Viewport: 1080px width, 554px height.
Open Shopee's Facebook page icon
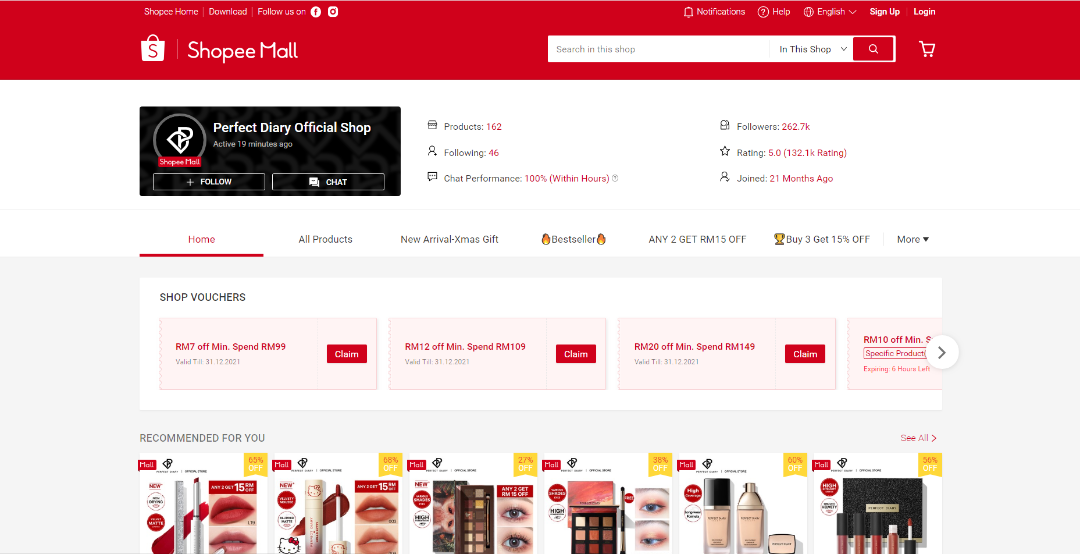[316, 12]
